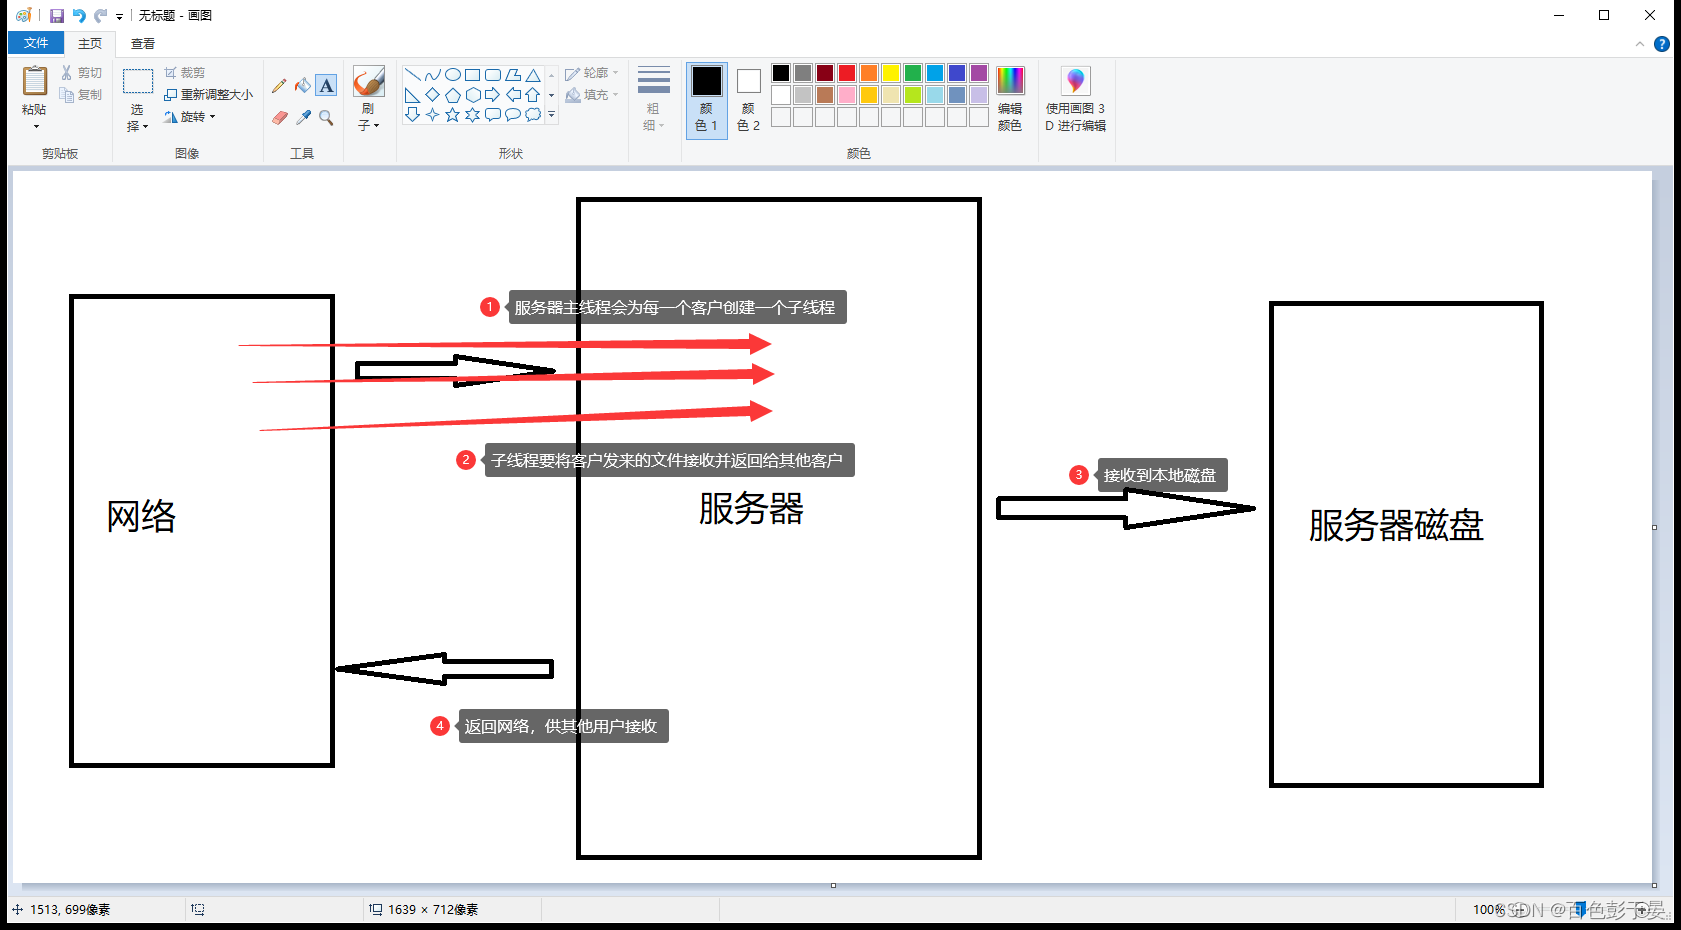Viewport: 1681px width, 930px height.
Task: Pick the purple swatch in the palette
Action: pyautogui.click(x=979, y=73)
